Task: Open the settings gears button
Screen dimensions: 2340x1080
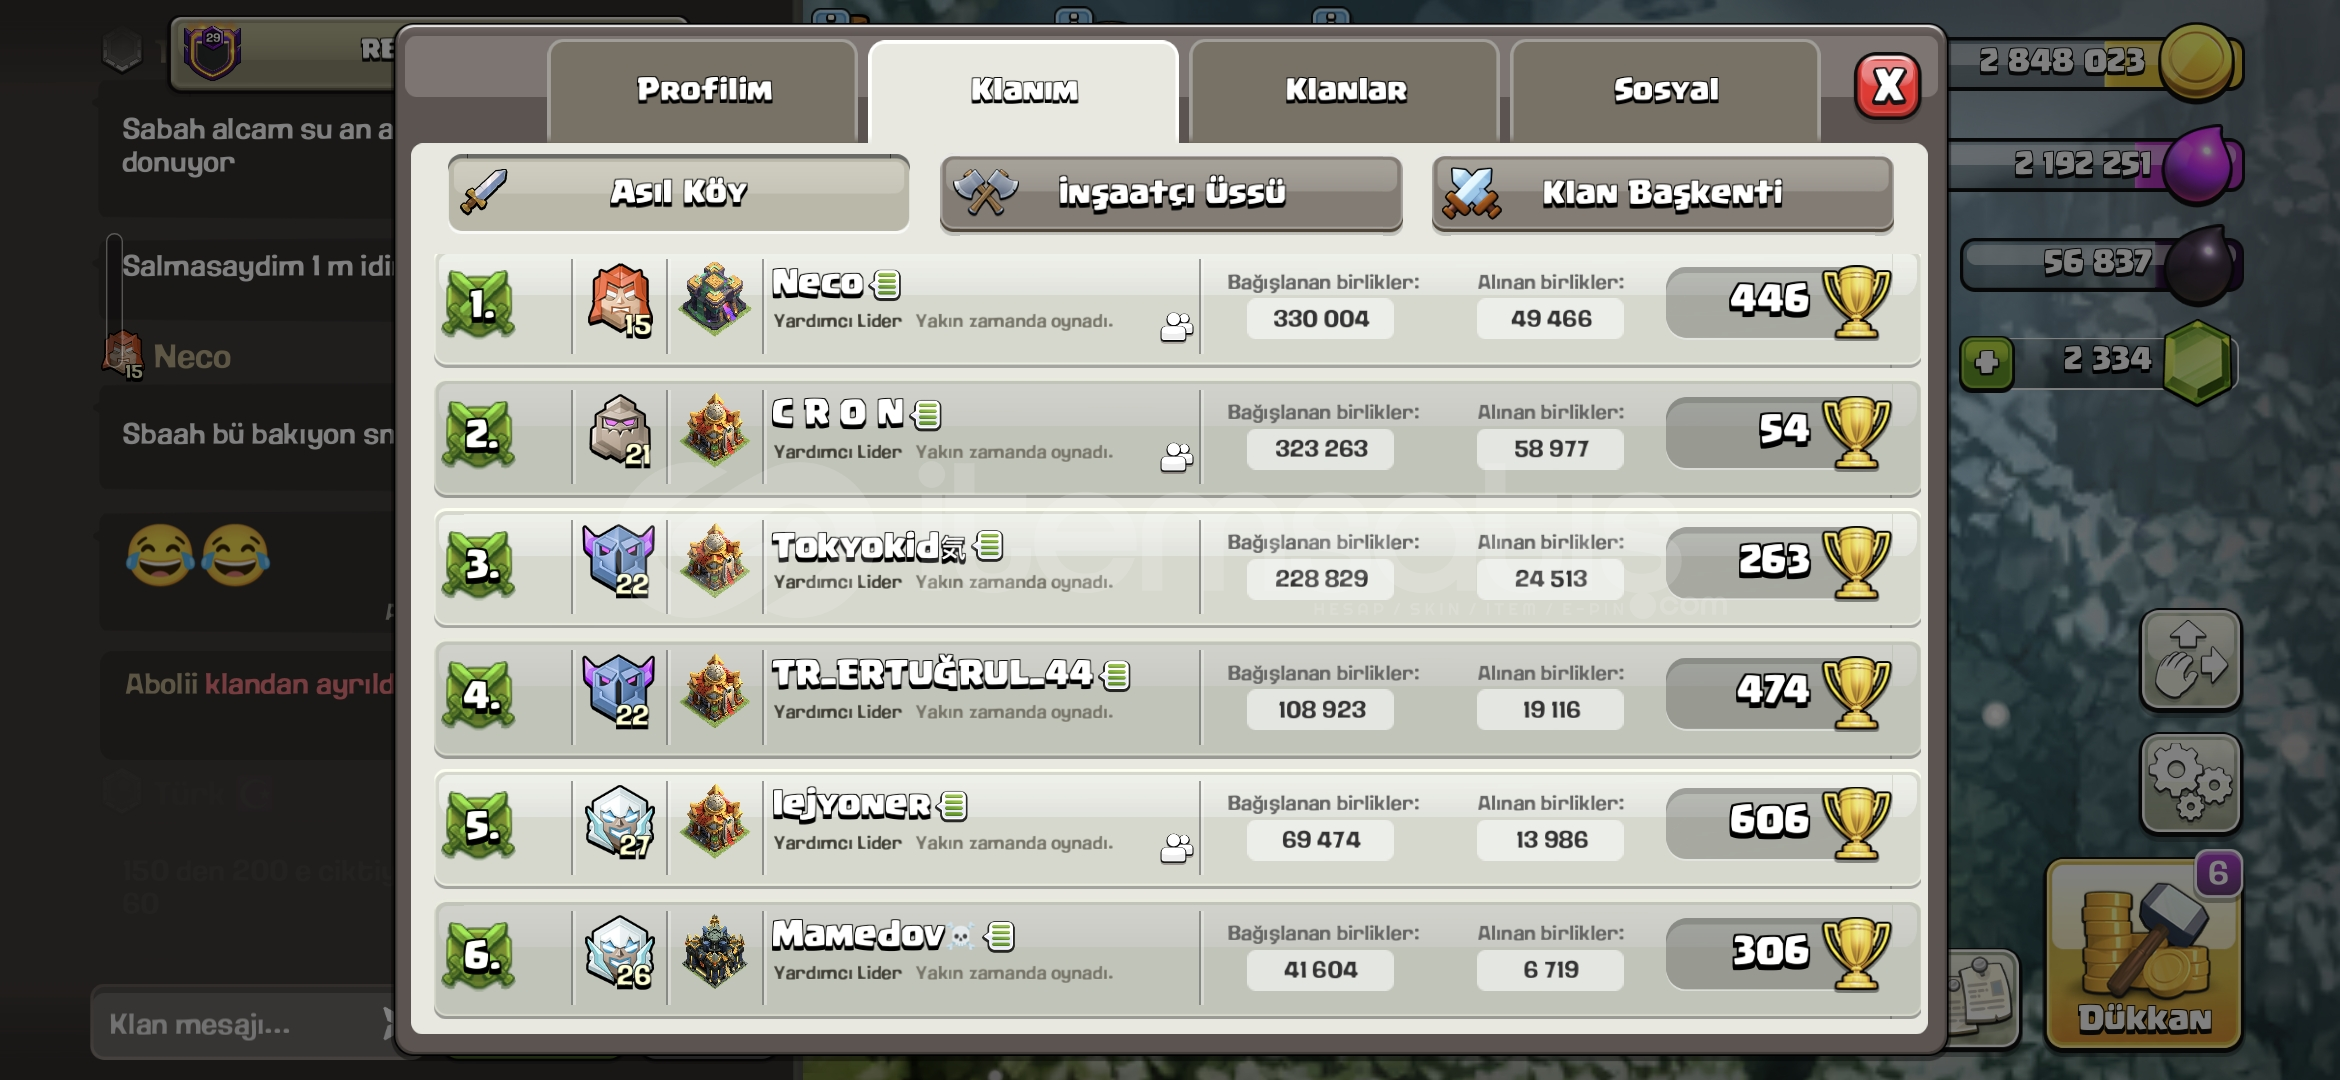Action: click(x=2190, y=783)
